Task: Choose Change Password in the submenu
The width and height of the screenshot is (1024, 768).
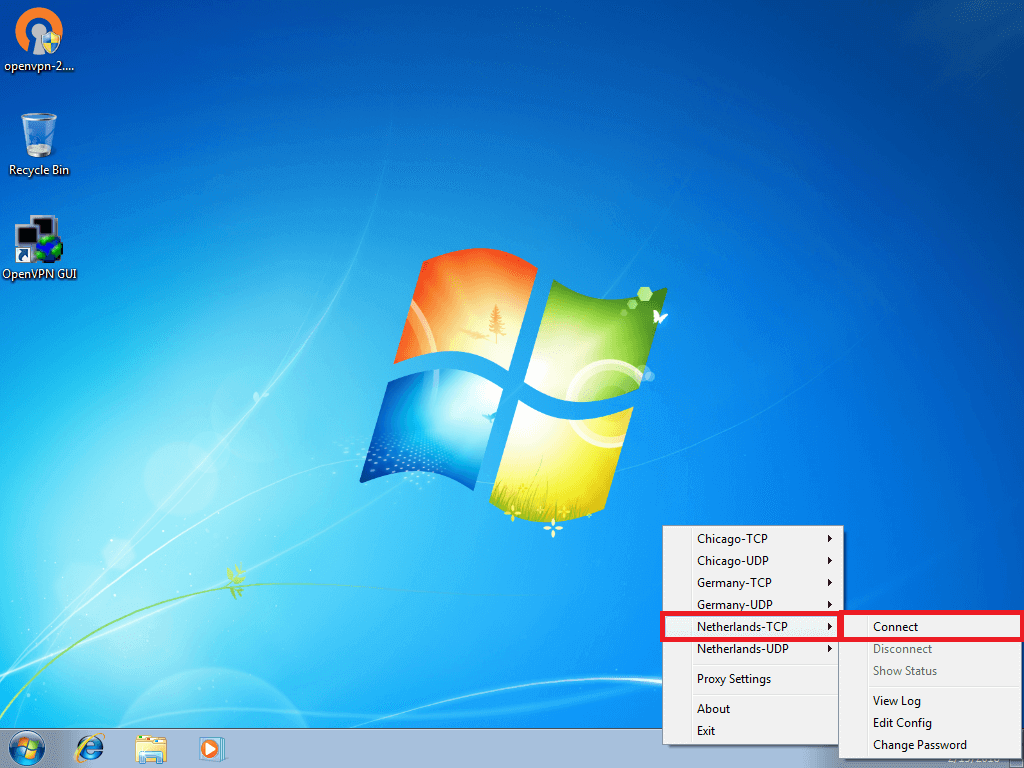Action: coord(931,745)
